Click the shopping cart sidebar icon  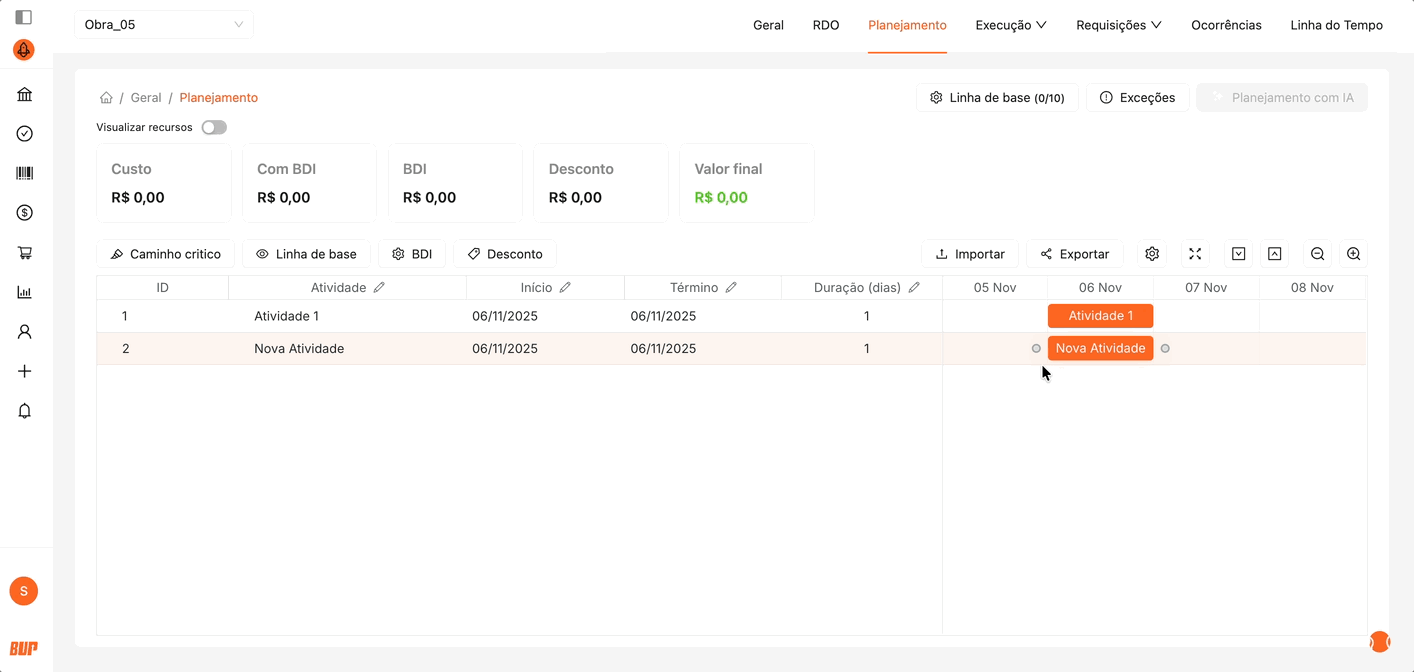point(25,253)
